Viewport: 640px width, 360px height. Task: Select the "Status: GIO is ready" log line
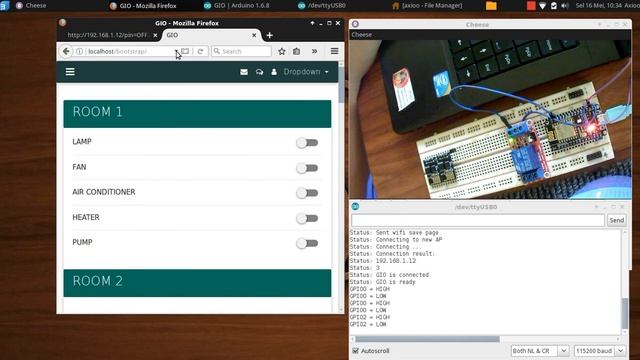point(382,282)
